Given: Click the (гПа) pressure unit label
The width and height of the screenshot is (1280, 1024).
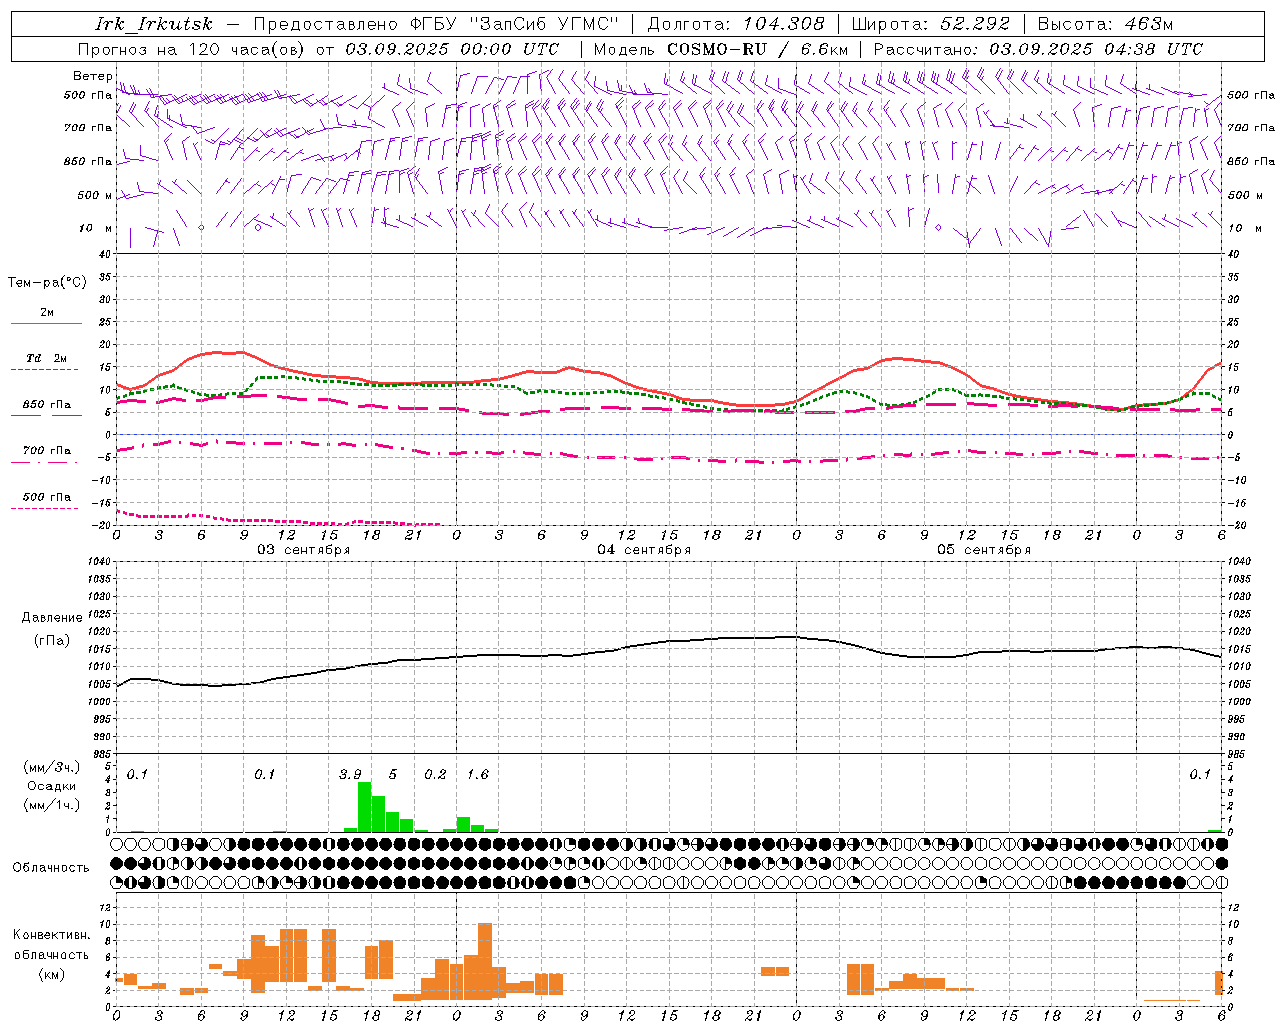Looking at the screenshot, I should [x=52, y=641].
